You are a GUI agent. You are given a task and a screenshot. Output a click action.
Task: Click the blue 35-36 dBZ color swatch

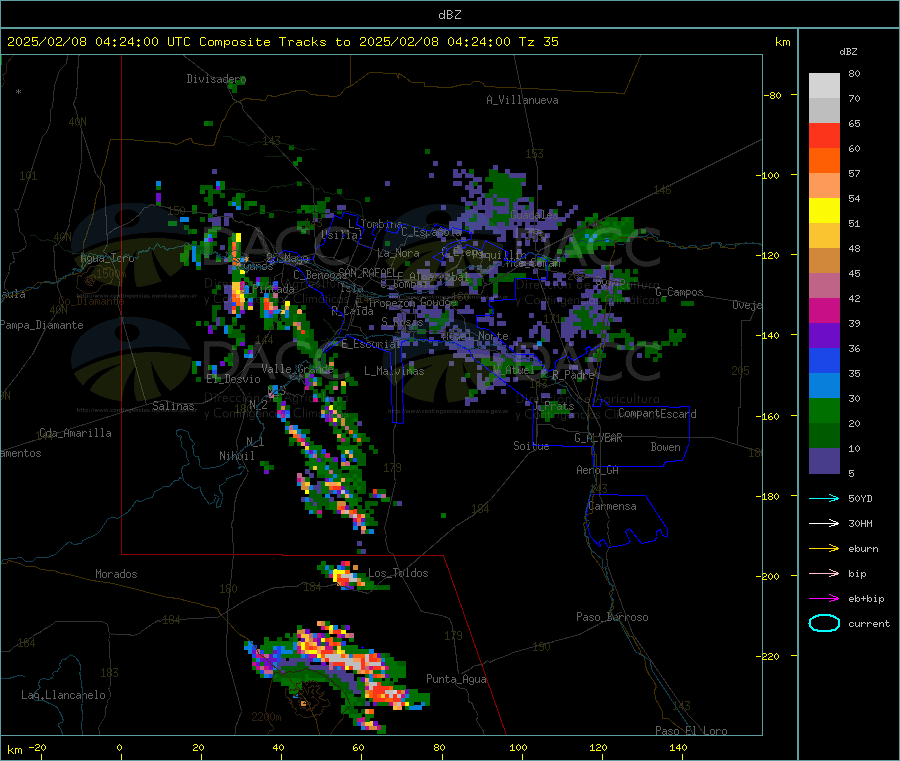(824, 360)
